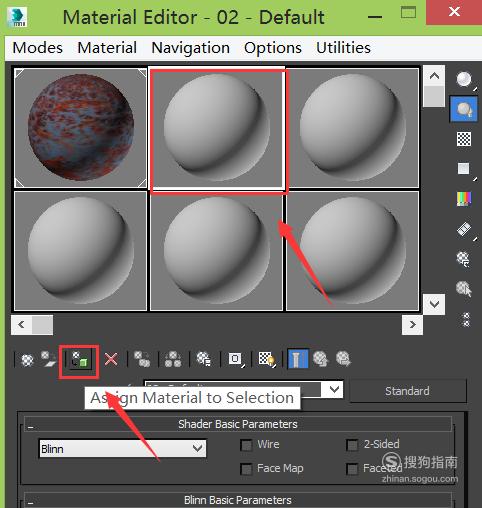Viewport: 482px width, 508px height.
Task: Open the Blinn shader type dropdown
Action: point(122,449)
